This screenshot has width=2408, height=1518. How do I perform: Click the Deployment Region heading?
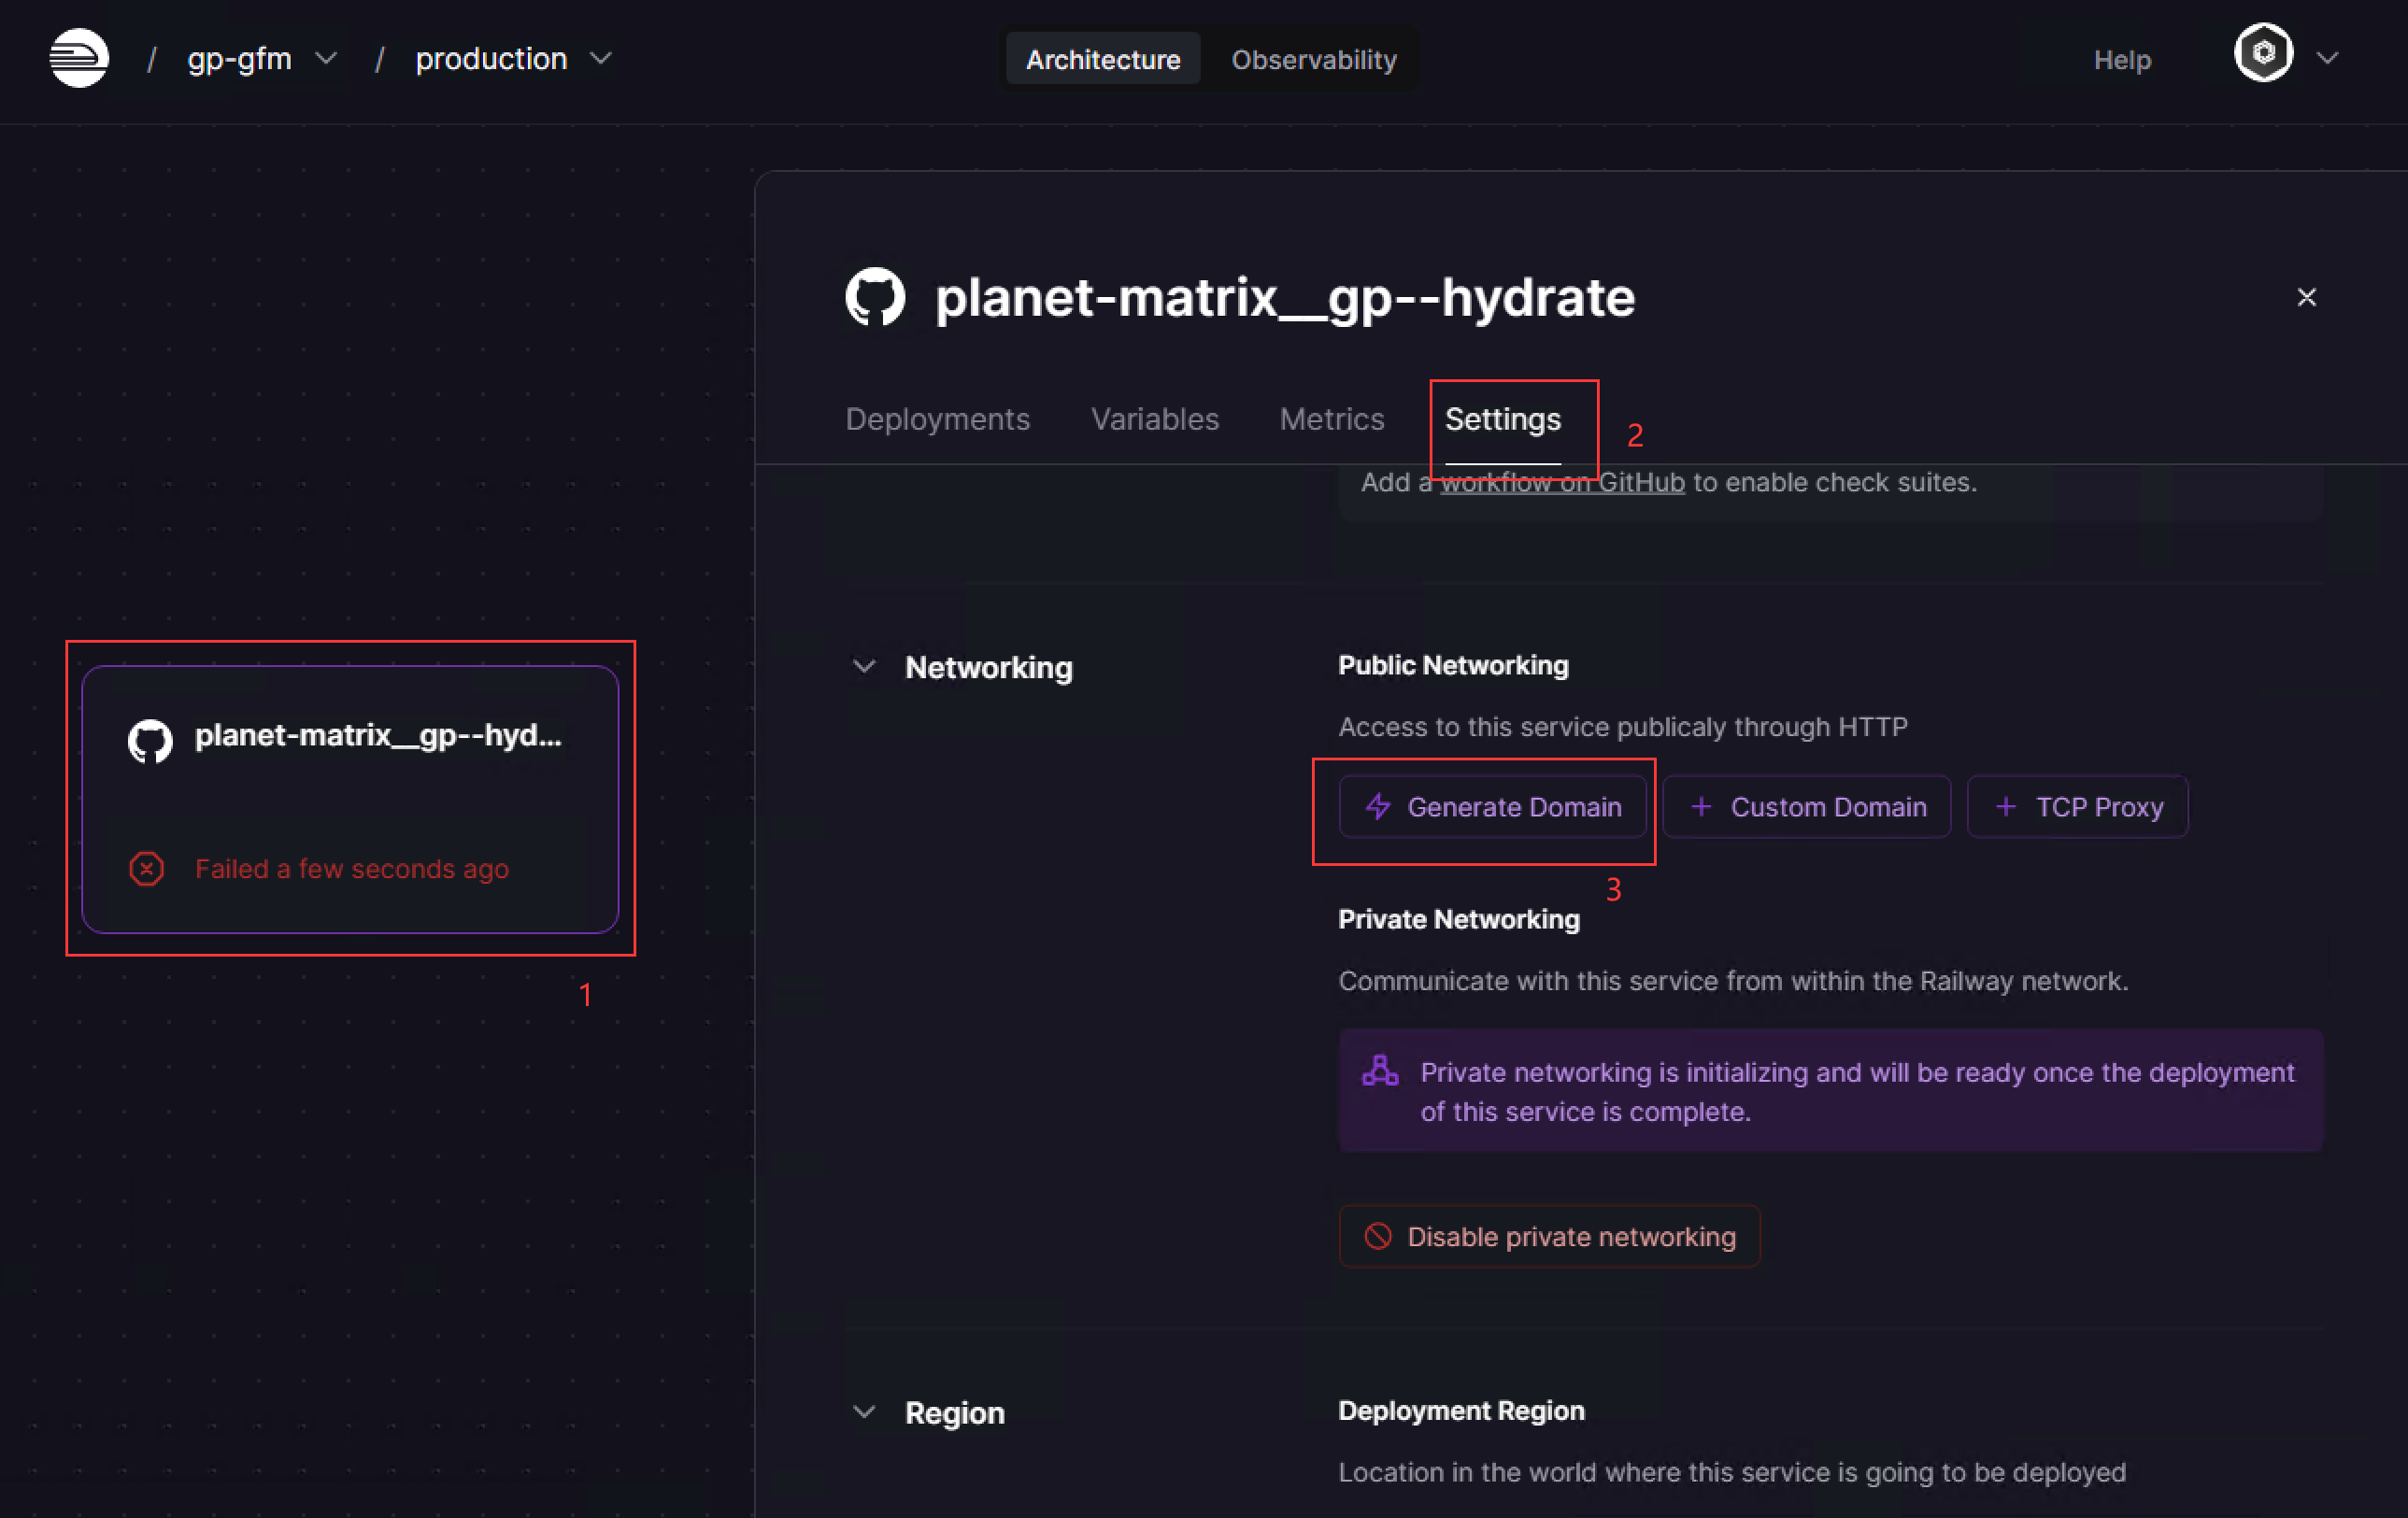[x=1461, y=1410]
